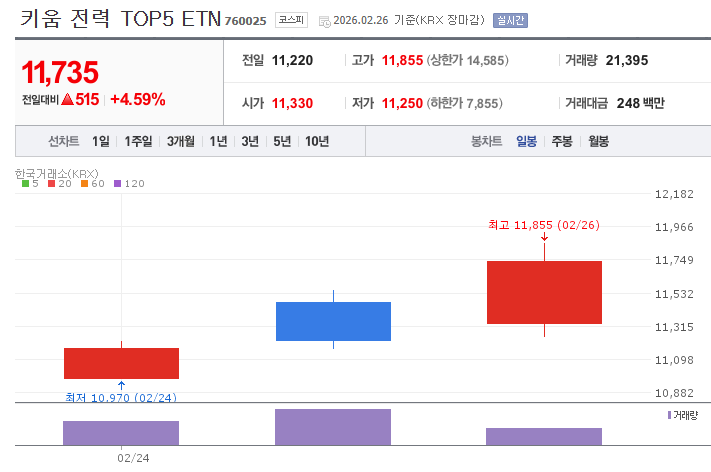Screen dimensions: 711x472
Task: Click the 실시간 realtime badge
Action: pos(510,20)
